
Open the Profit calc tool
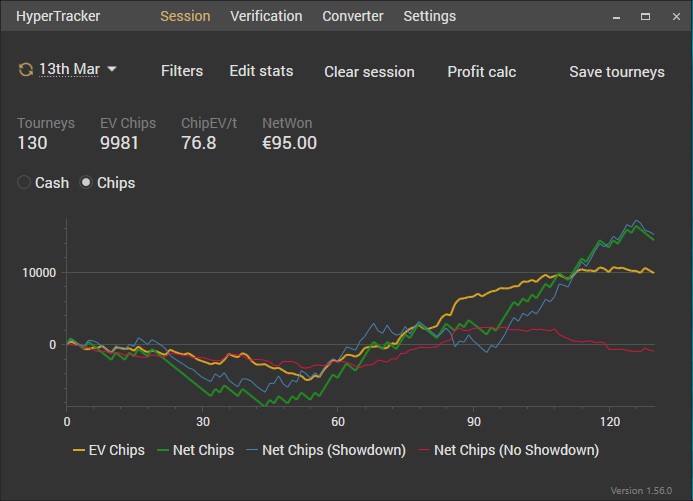[482, 72]
